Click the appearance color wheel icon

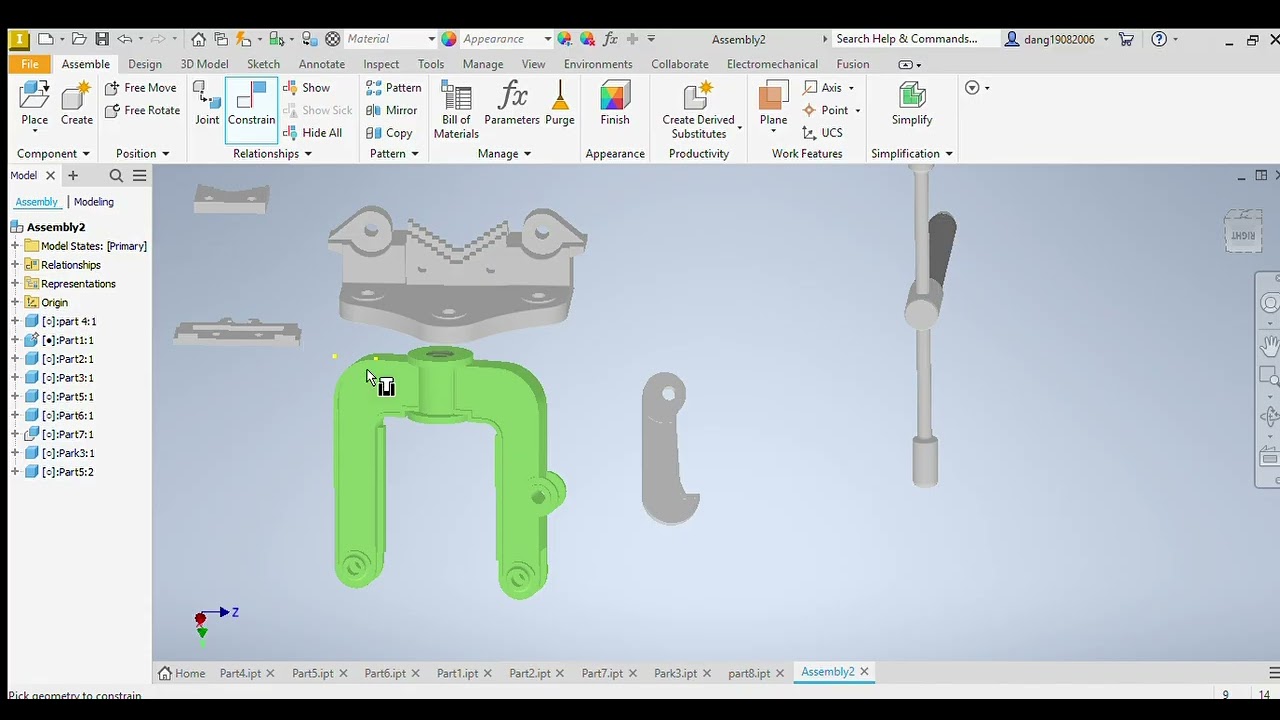pyautogui.click(x=449, y=39)
